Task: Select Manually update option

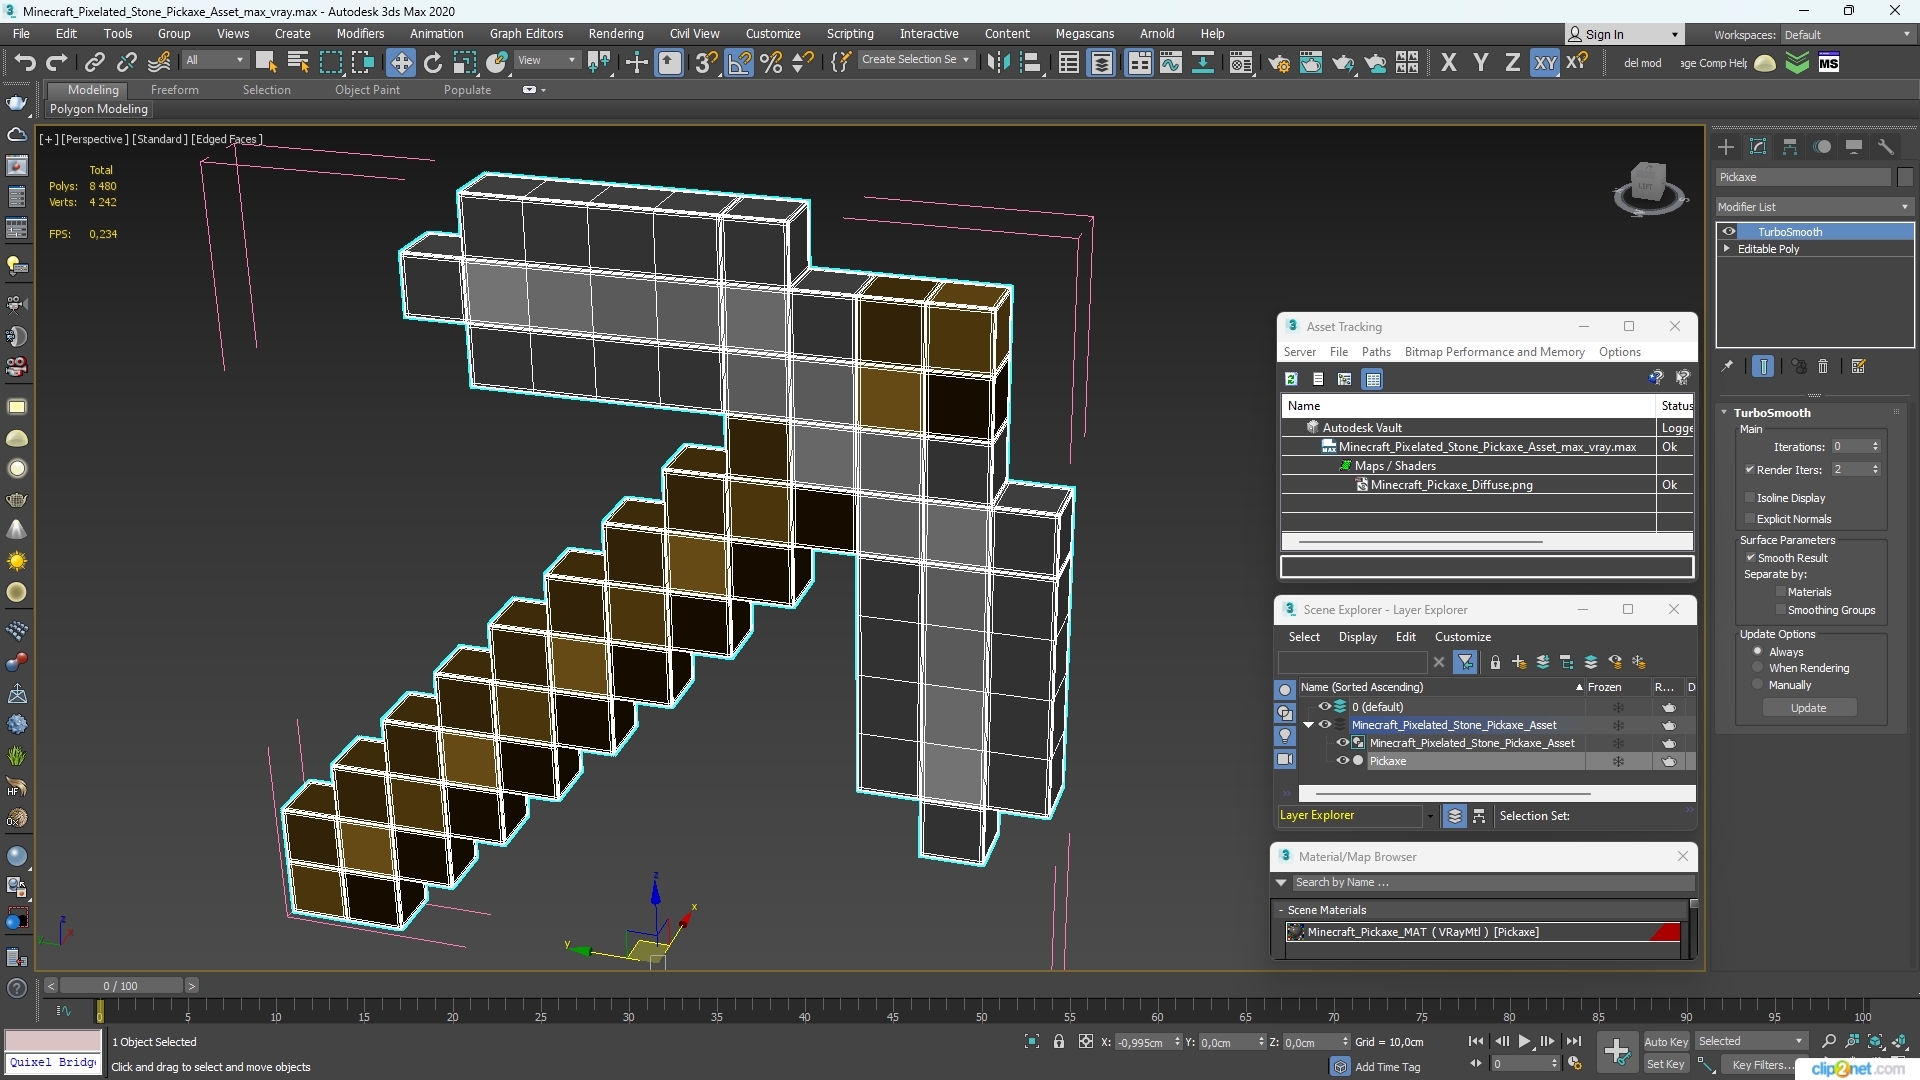Action: click(1758, 685)
